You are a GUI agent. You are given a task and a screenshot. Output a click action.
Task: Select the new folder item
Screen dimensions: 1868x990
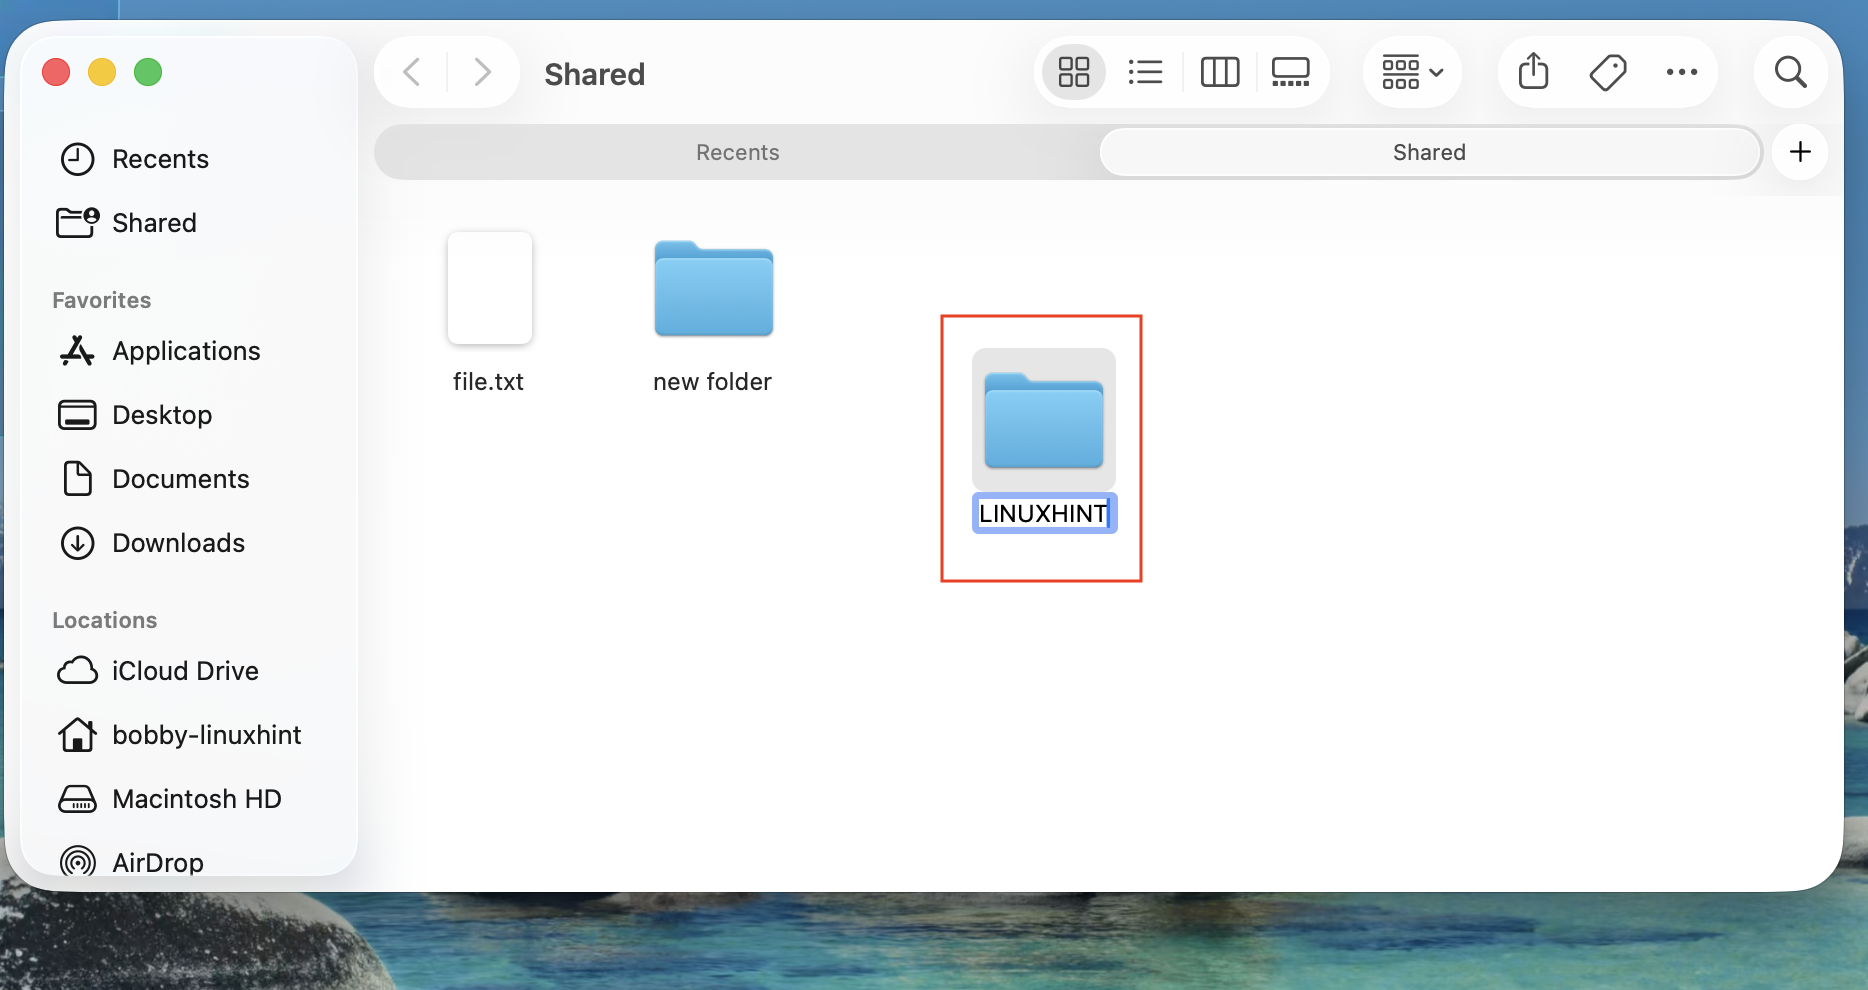point(713,290)
